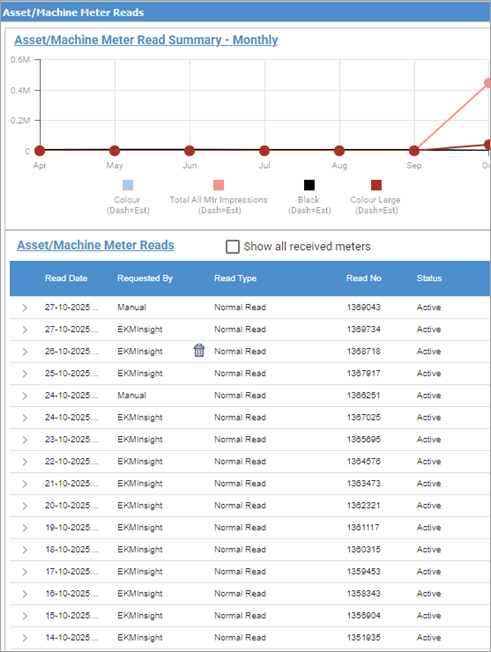Click the "23-10-2025…" date cell

pyautogui.click(x=72, y=440)
